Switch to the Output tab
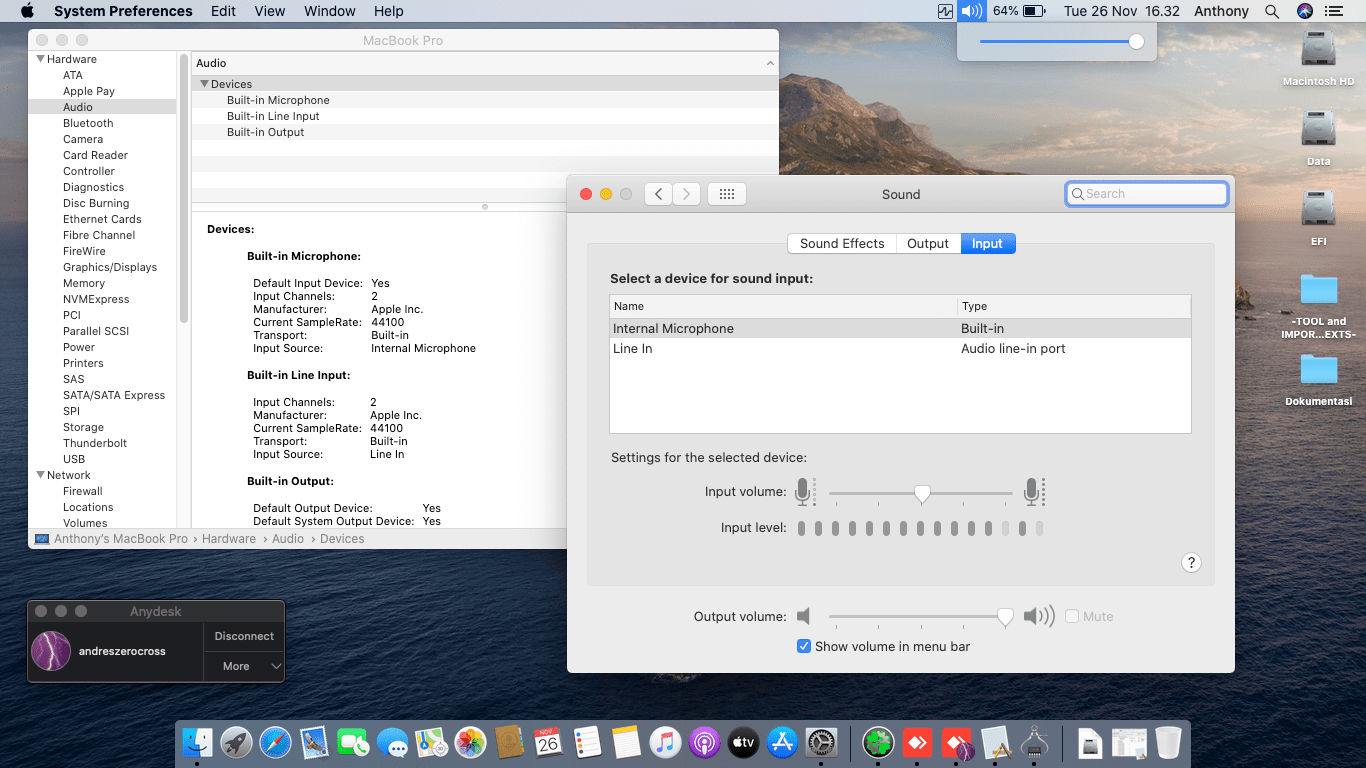This screenshot has height=768, width=1366. (927, 243)
